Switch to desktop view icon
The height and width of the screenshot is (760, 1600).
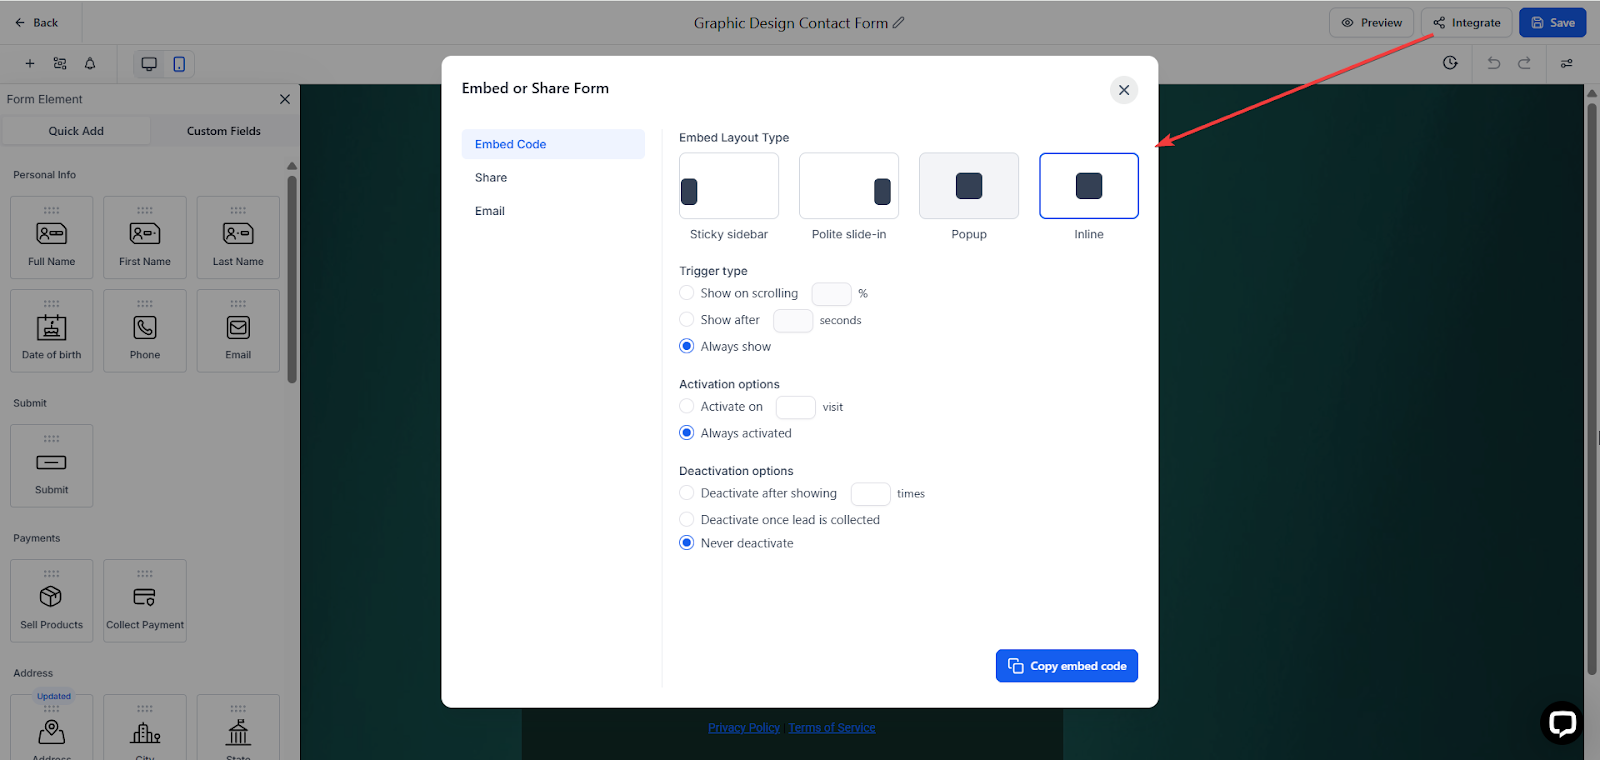click(149, 64)
